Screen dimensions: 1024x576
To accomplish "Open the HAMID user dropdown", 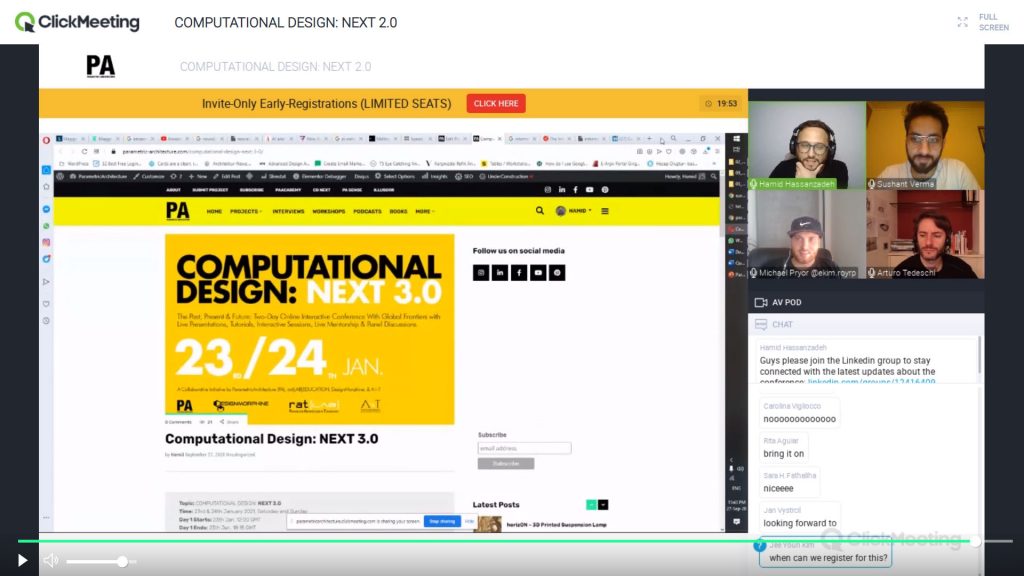I will click(x=574, y=211).
